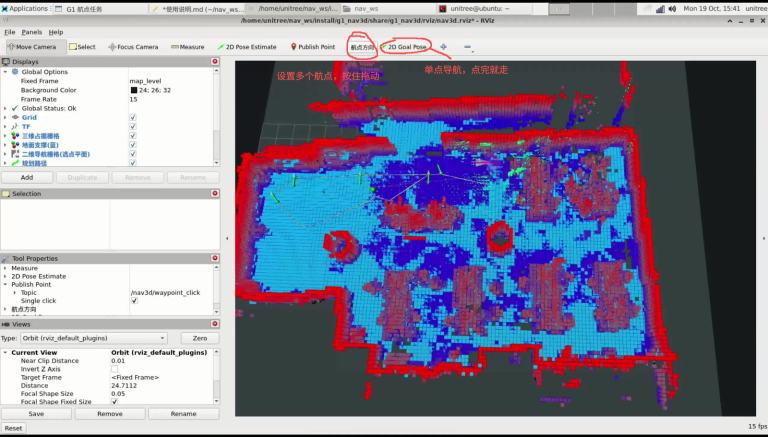This screenshot has width=768, height=437.
Task: Select the Publish Point tool
Action: tap(312, 47)
